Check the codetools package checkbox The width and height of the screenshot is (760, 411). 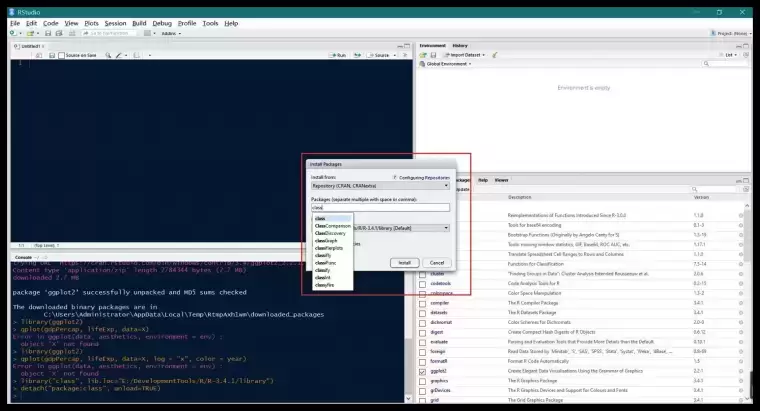(423, 284)
